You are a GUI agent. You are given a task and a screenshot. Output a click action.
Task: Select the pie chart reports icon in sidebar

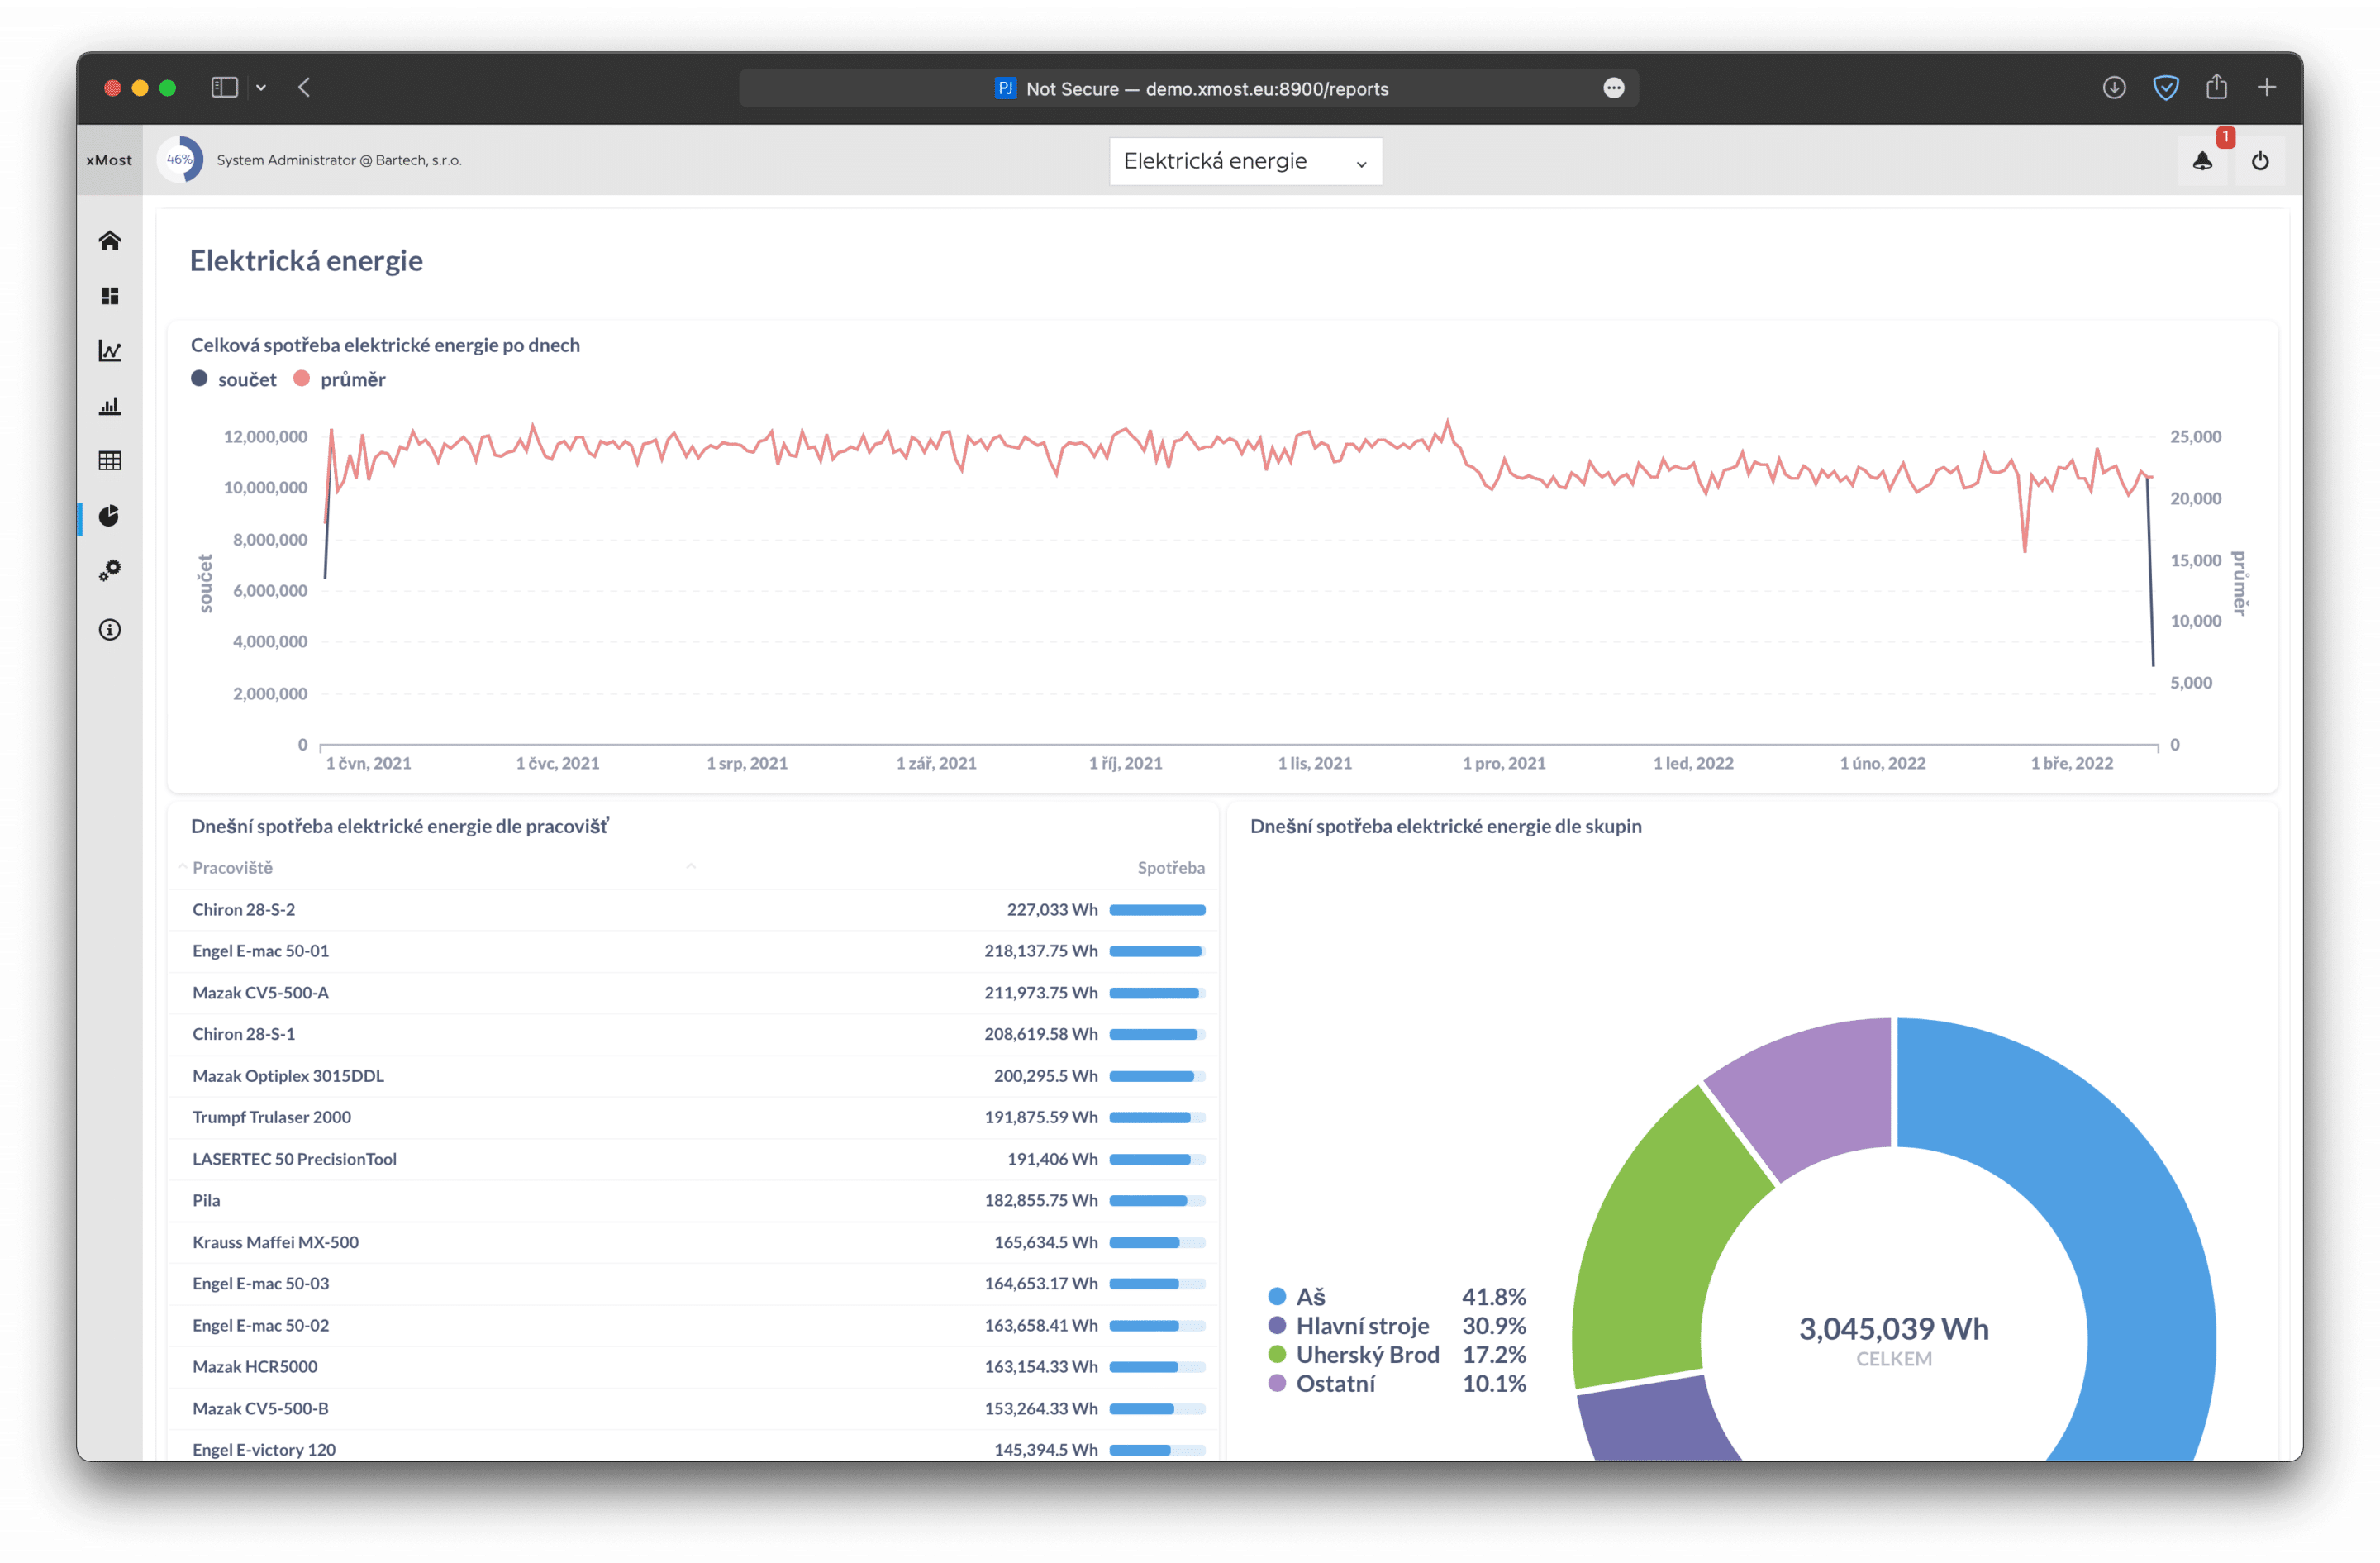tap(110, 515)
